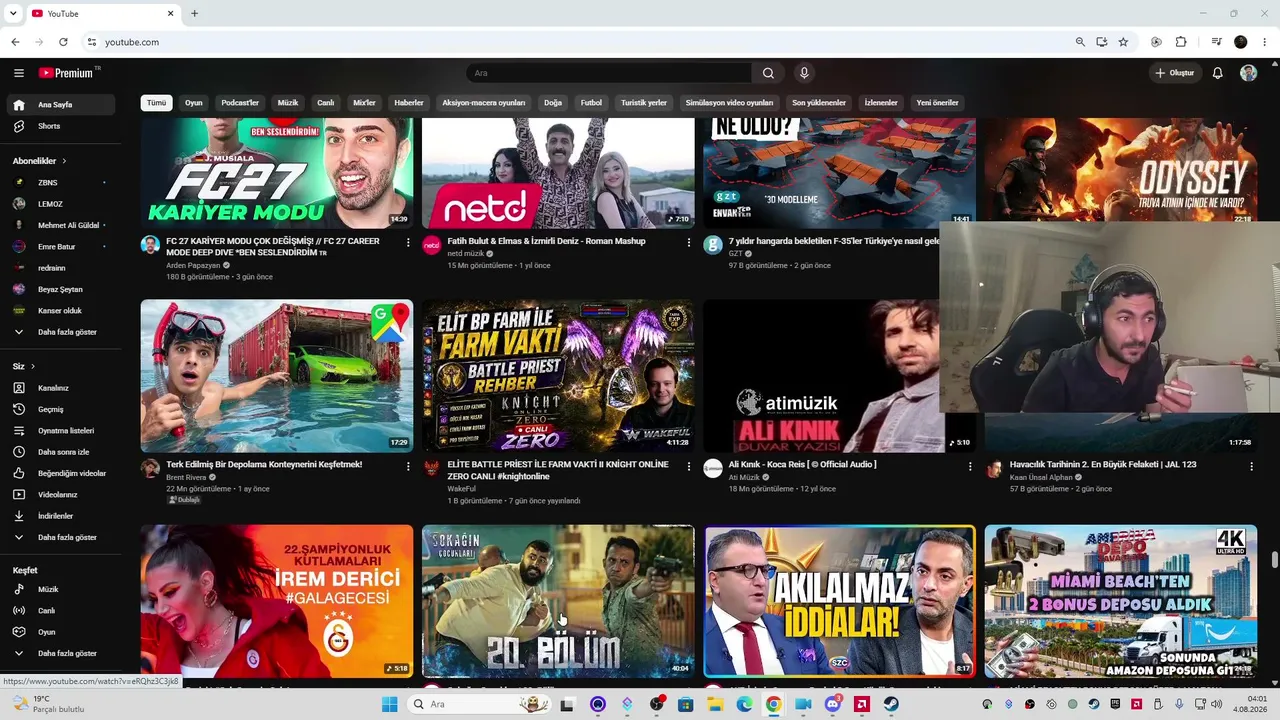Click the search magnifier button

coord(768,73)
